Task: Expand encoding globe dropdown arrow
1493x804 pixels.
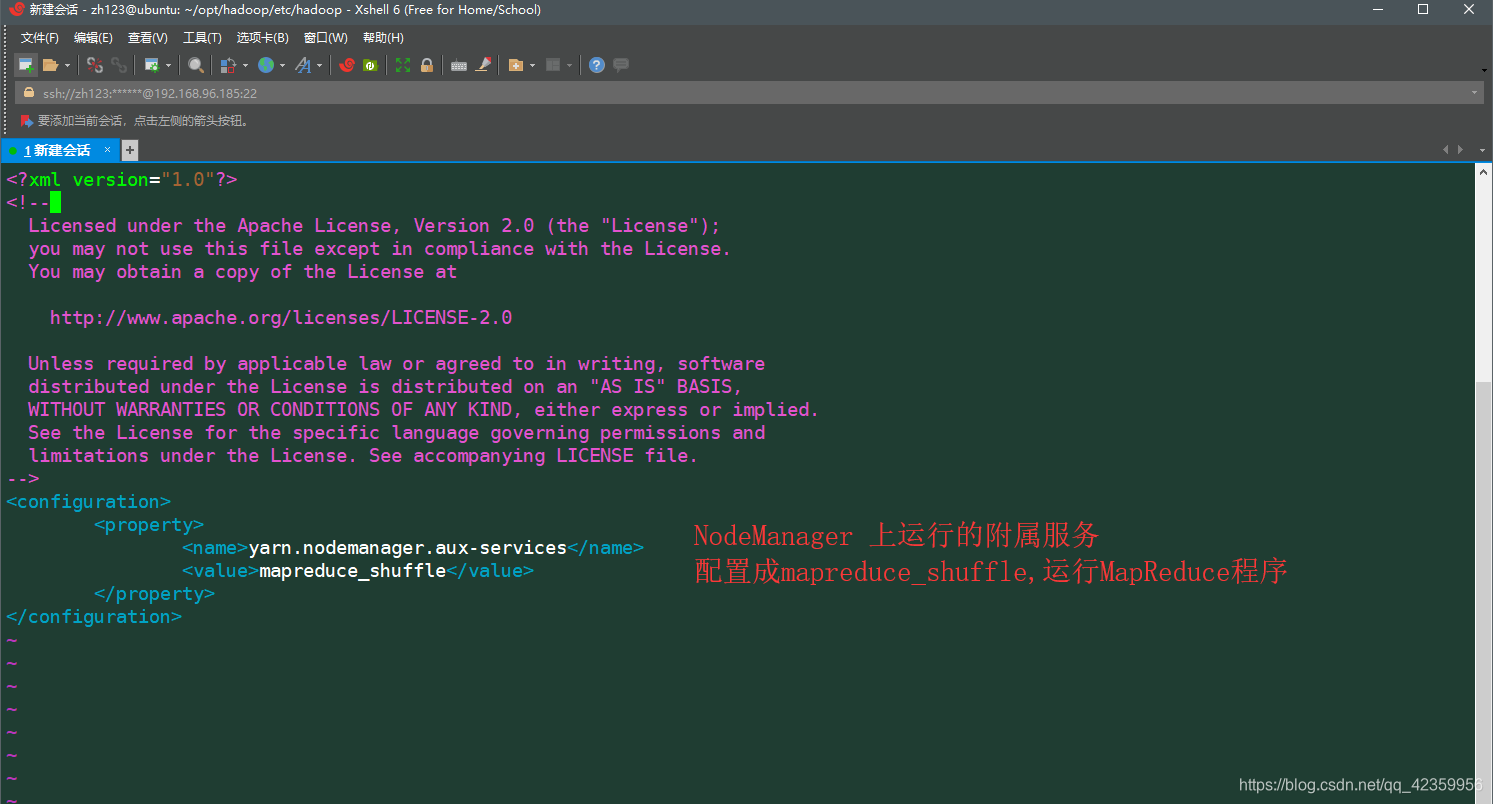Action: point(282,65)
